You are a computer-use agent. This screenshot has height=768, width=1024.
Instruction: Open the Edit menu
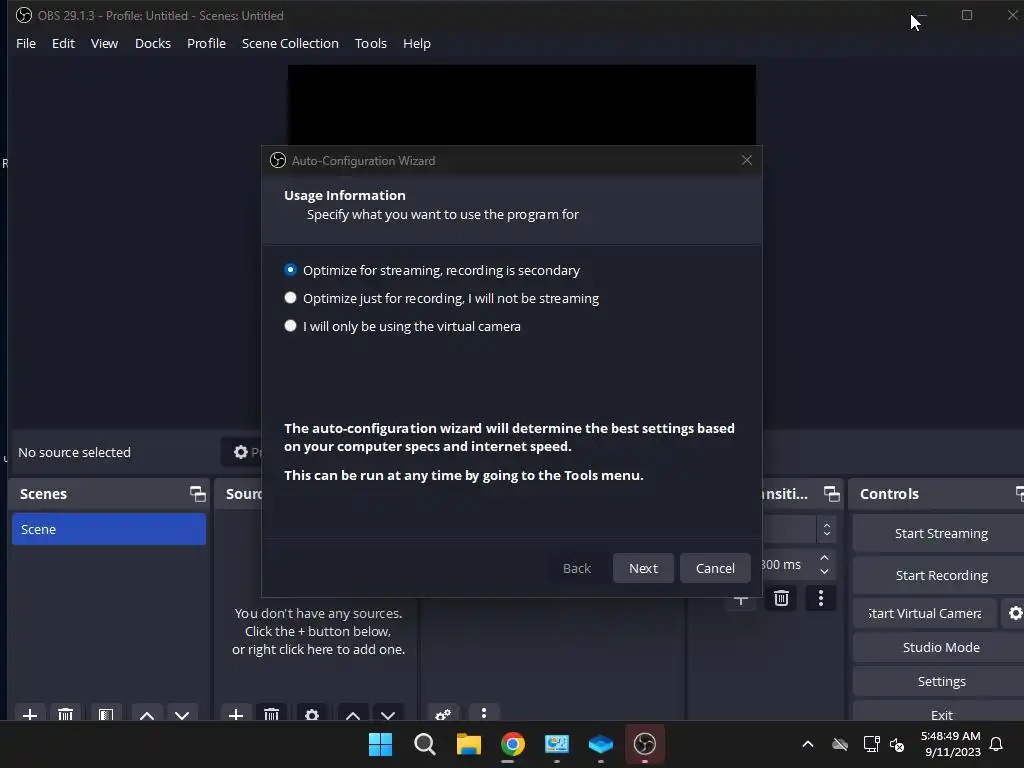point(63,43)
